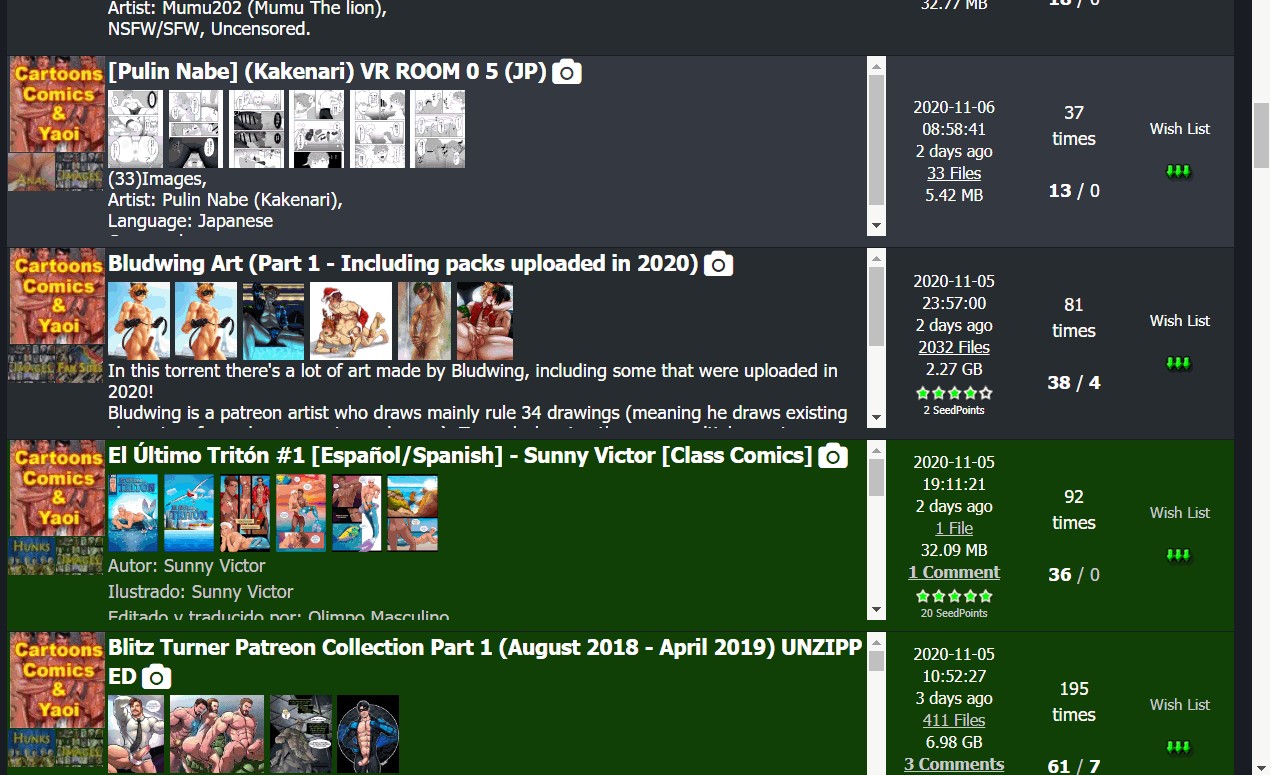Image resolution: width=1270 pixels, height=775 pixels.
Task: Click the green download arrows for the VR ROOM torrent
Action: click(1178, 171)
